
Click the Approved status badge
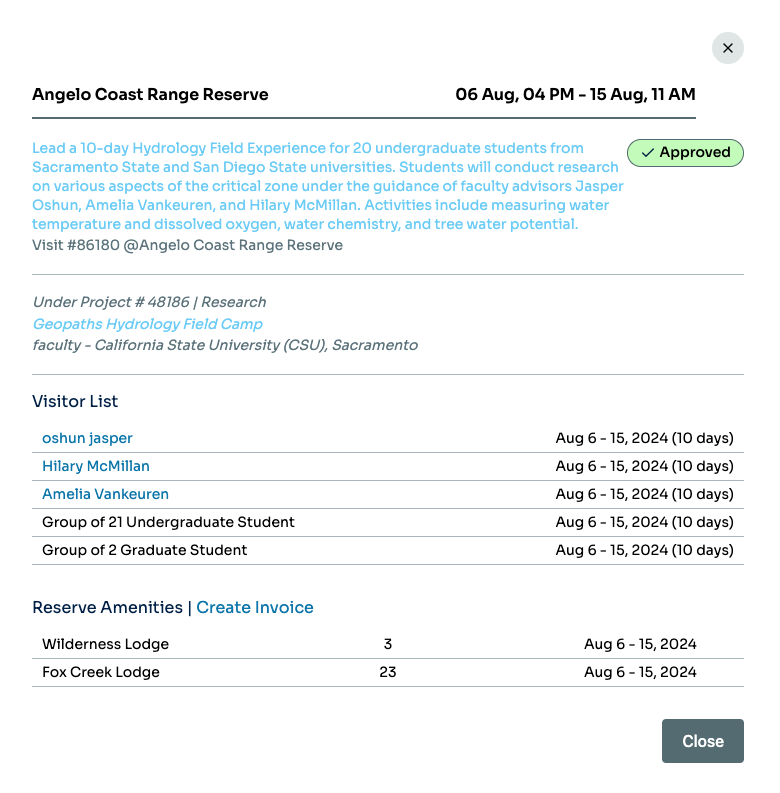click(x=685, y=153)
